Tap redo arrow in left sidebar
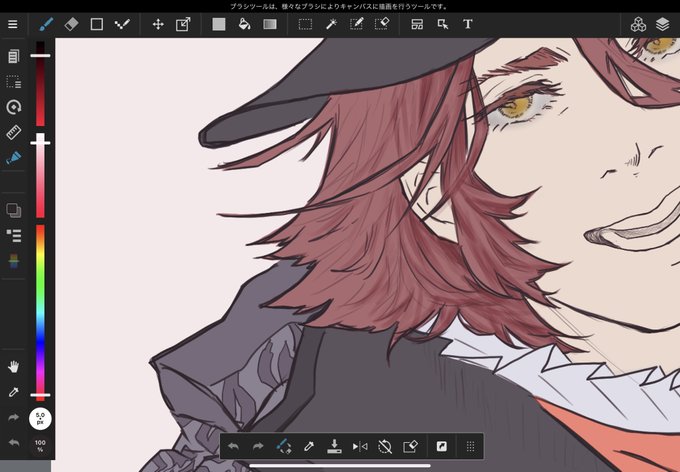The width and height of the screenshot is (680, 472). pos(13,417)
